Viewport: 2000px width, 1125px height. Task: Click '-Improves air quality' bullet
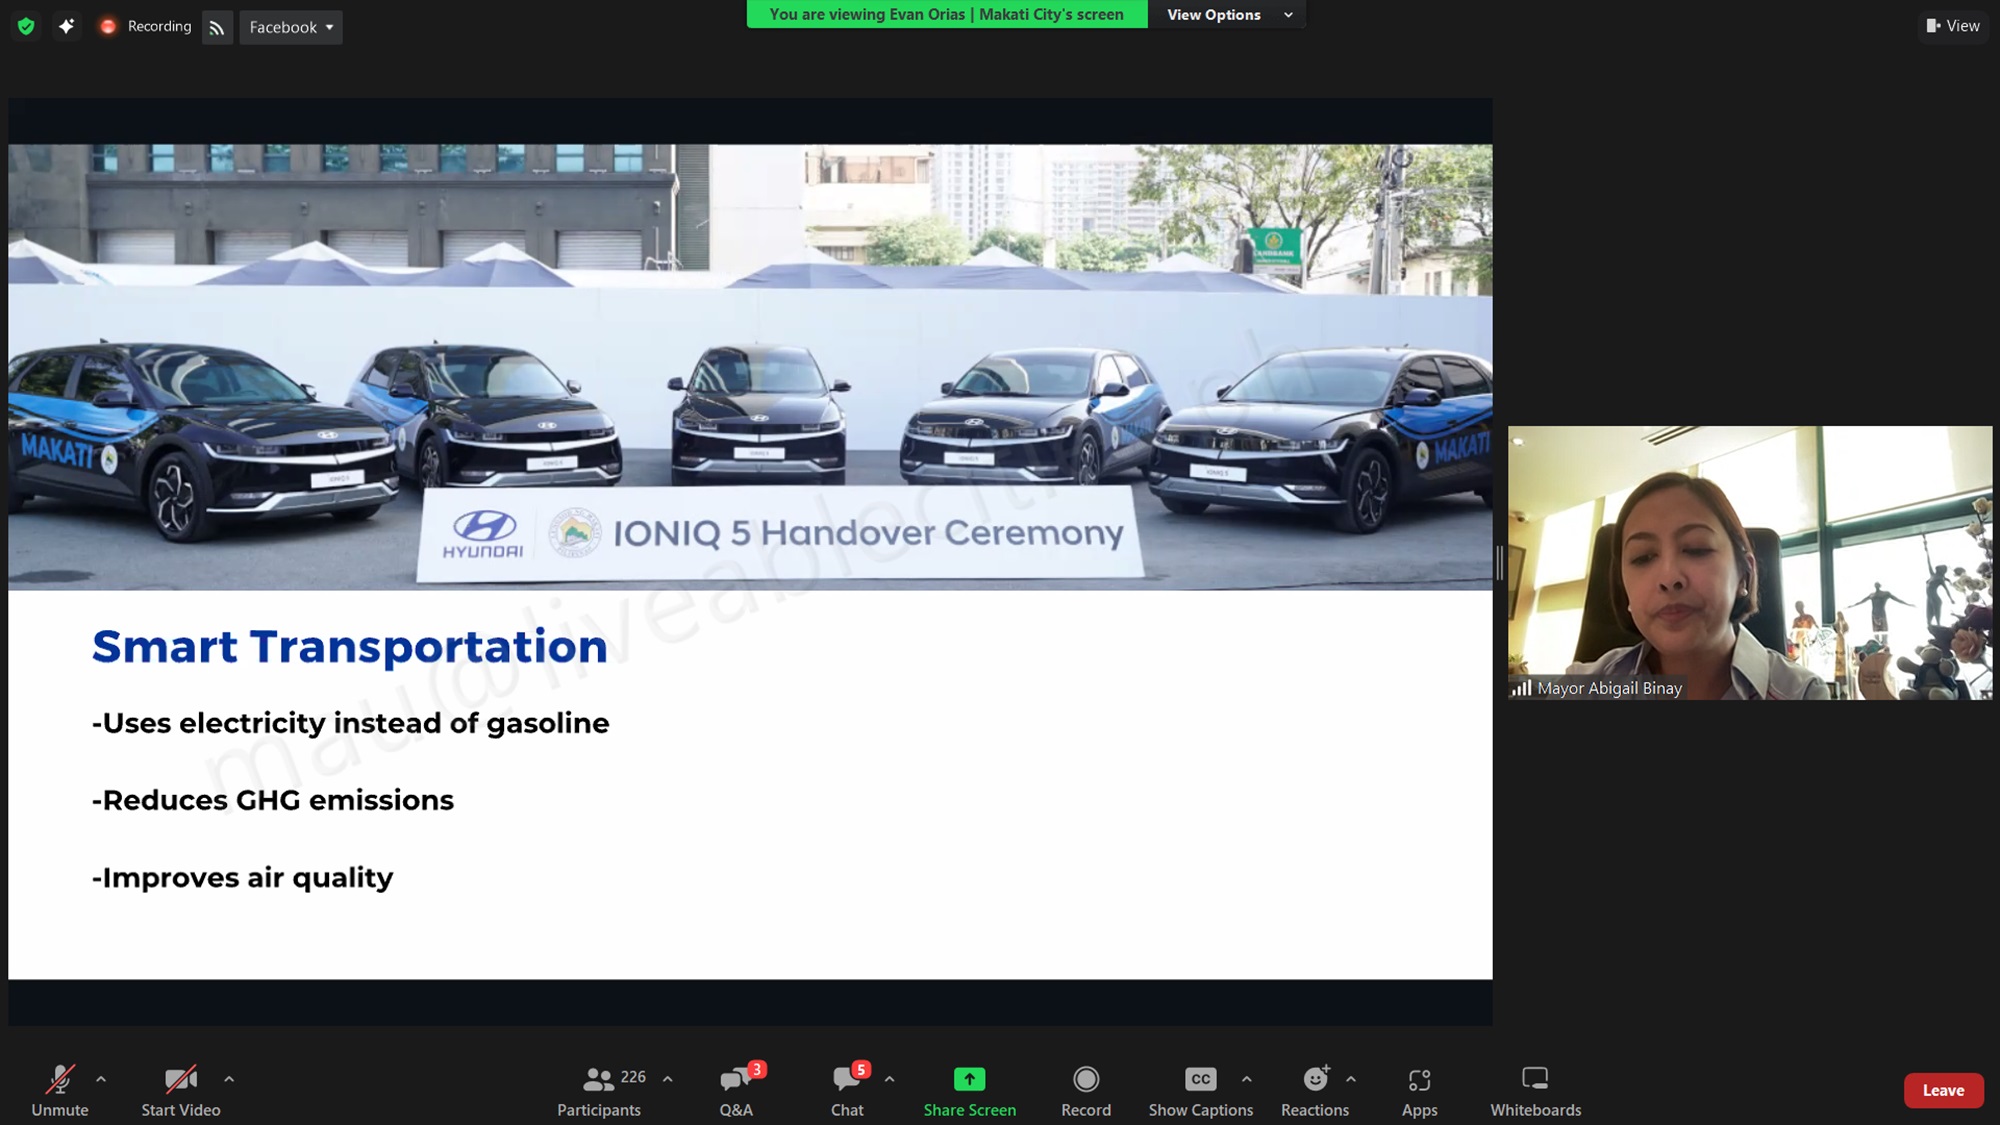[x=243, y=878]
